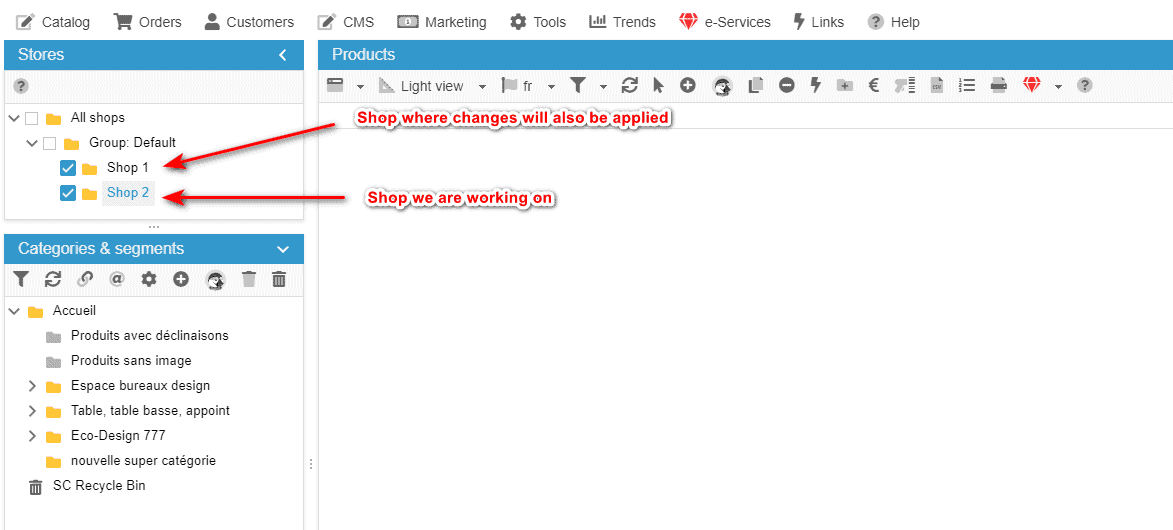
Task: Select the nouvelle super catégorie category
Action: pyautogui.click(x=143, y=460)
